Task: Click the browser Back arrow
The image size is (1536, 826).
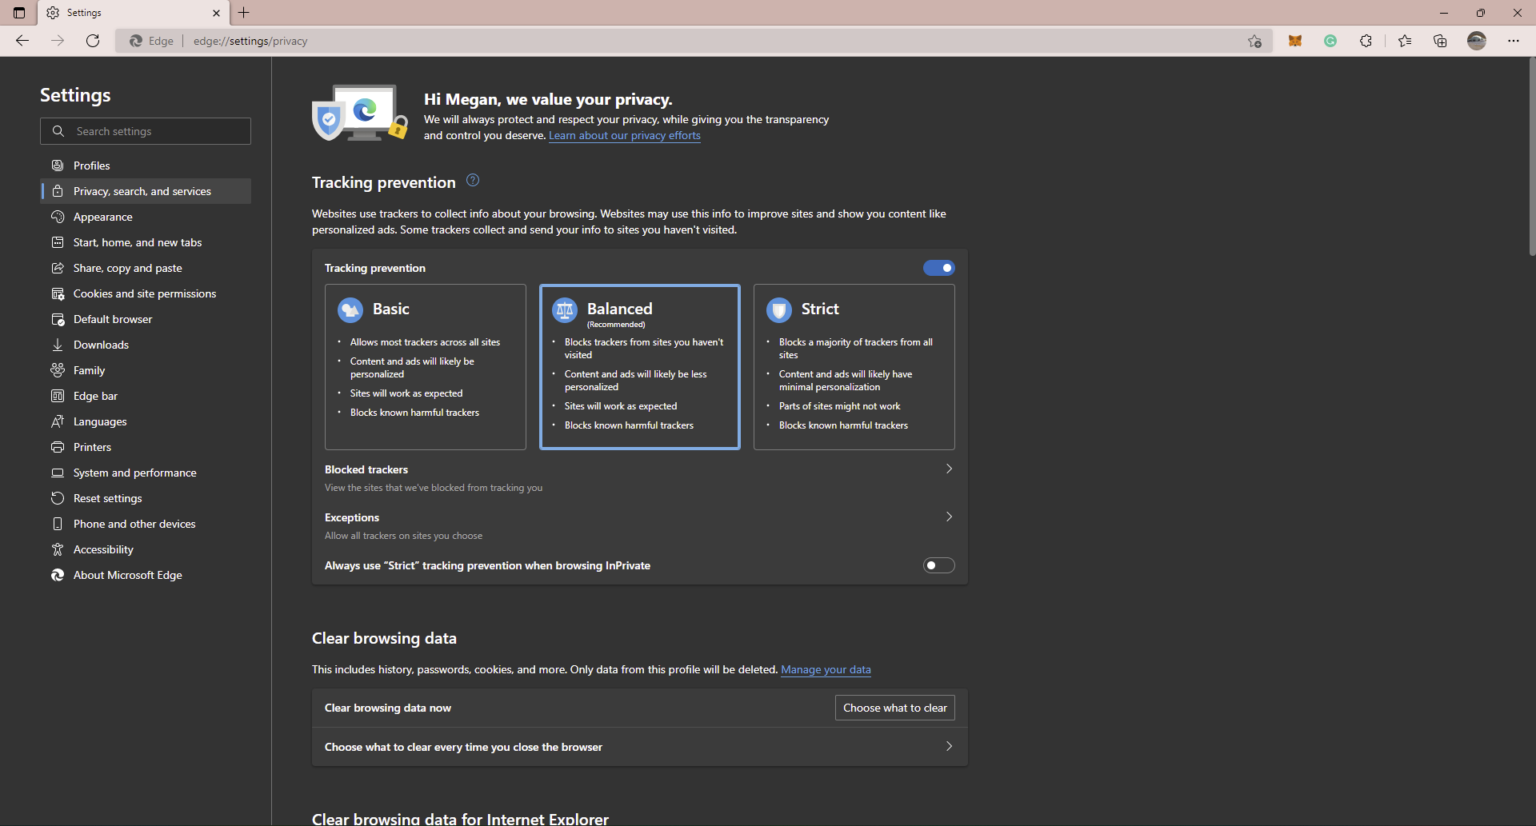Action: pos(22,41)
